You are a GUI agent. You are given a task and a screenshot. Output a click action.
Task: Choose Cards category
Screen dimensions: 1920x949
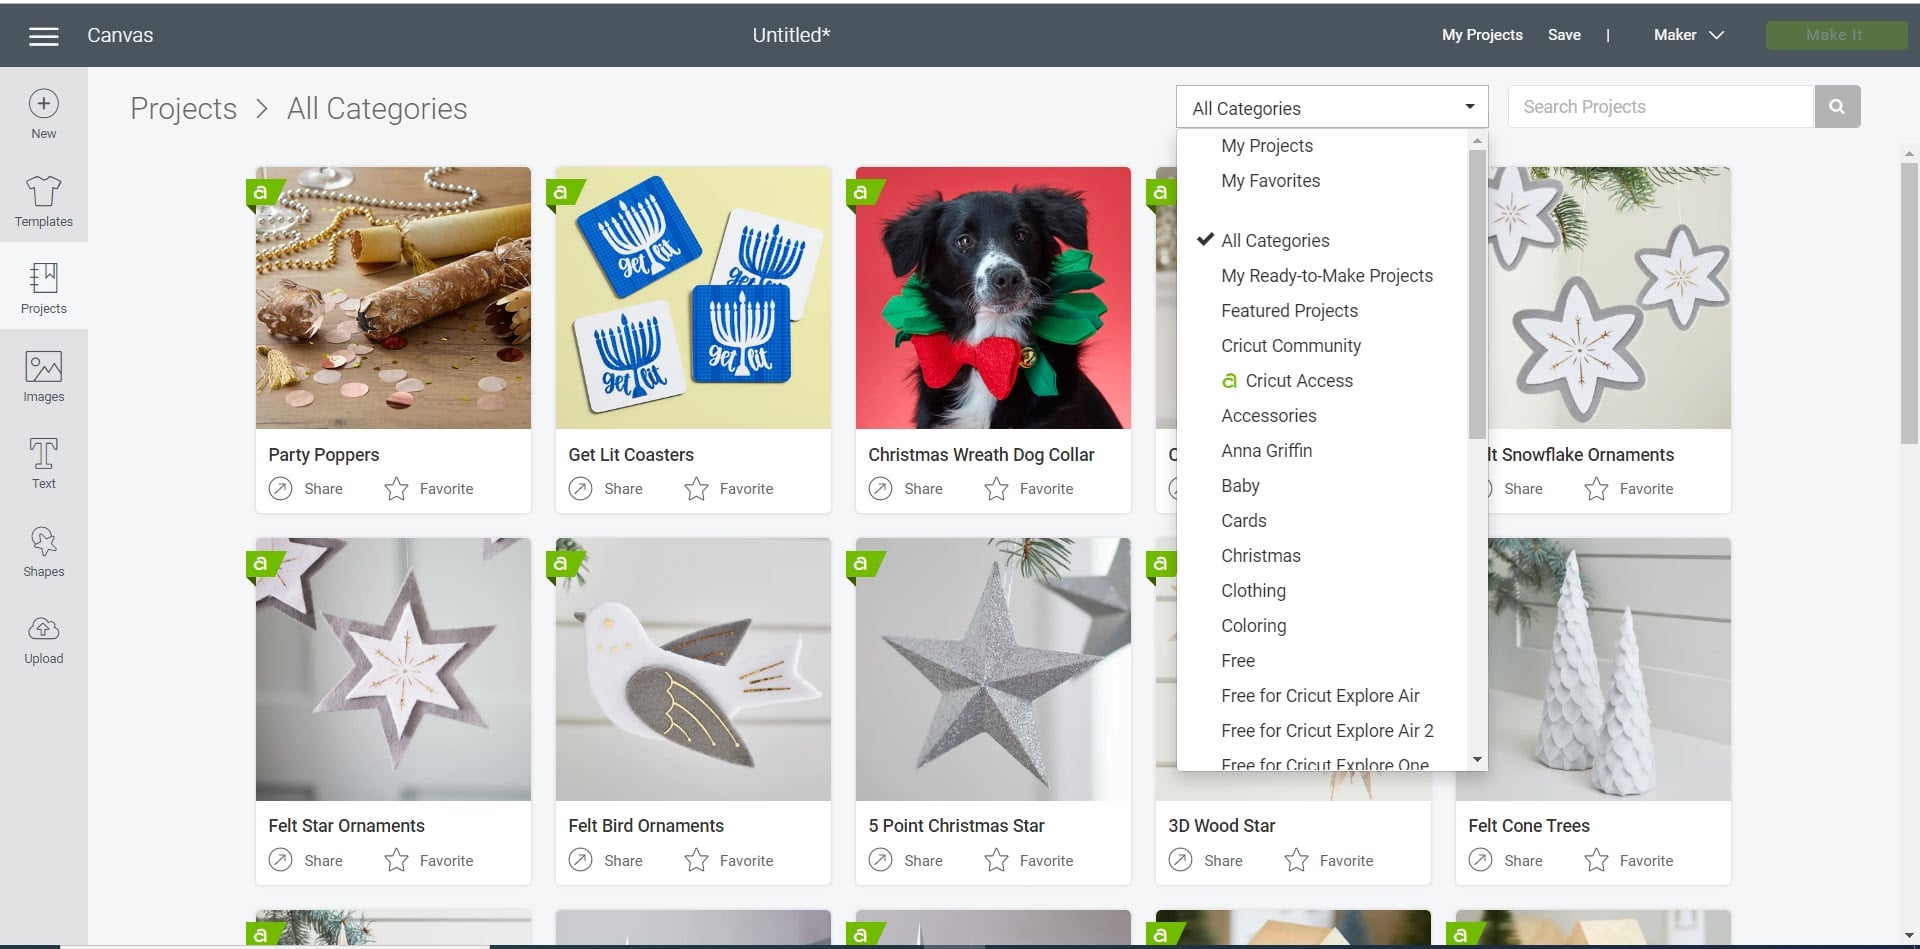pos(1243,521)
